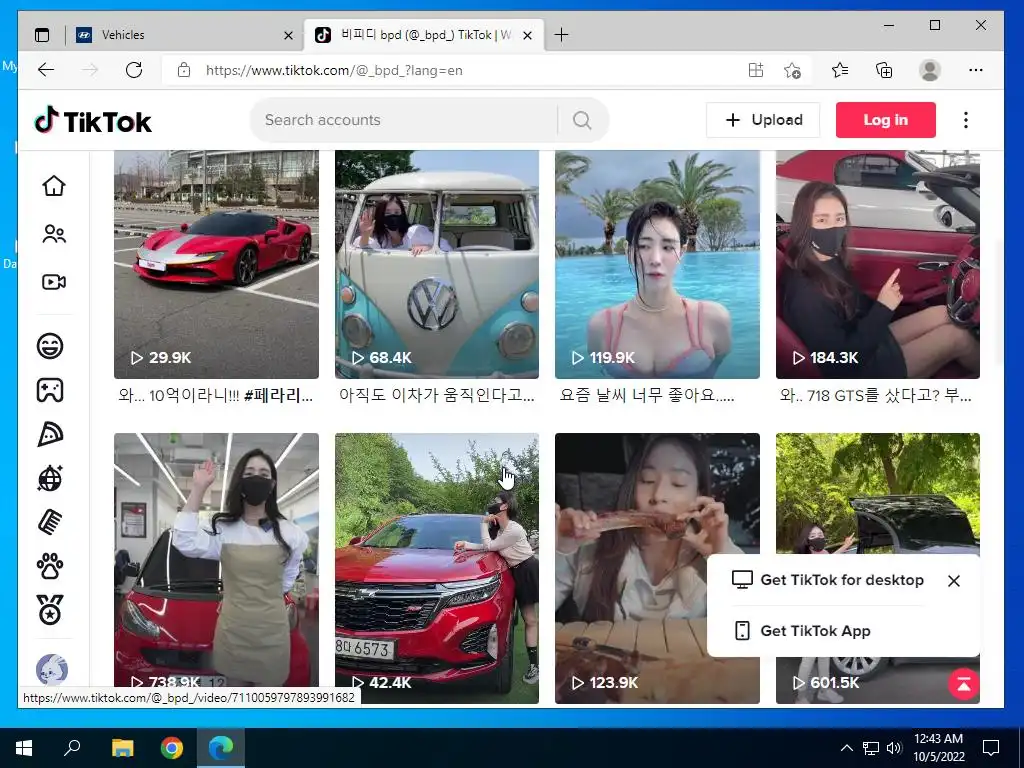Open the browser profile avatar
The image size is (1024, 768).
click(929, 70)
